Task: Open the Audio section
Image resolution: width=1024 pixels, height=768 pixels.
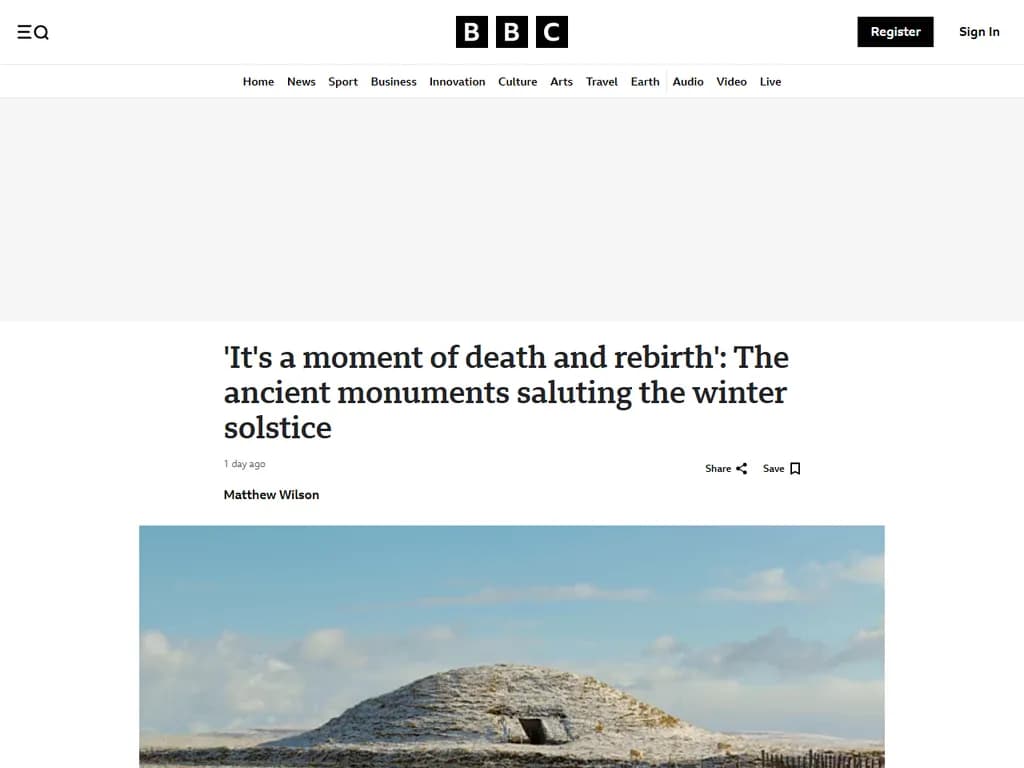Action: pyautogui.click(x=688, y=82)
